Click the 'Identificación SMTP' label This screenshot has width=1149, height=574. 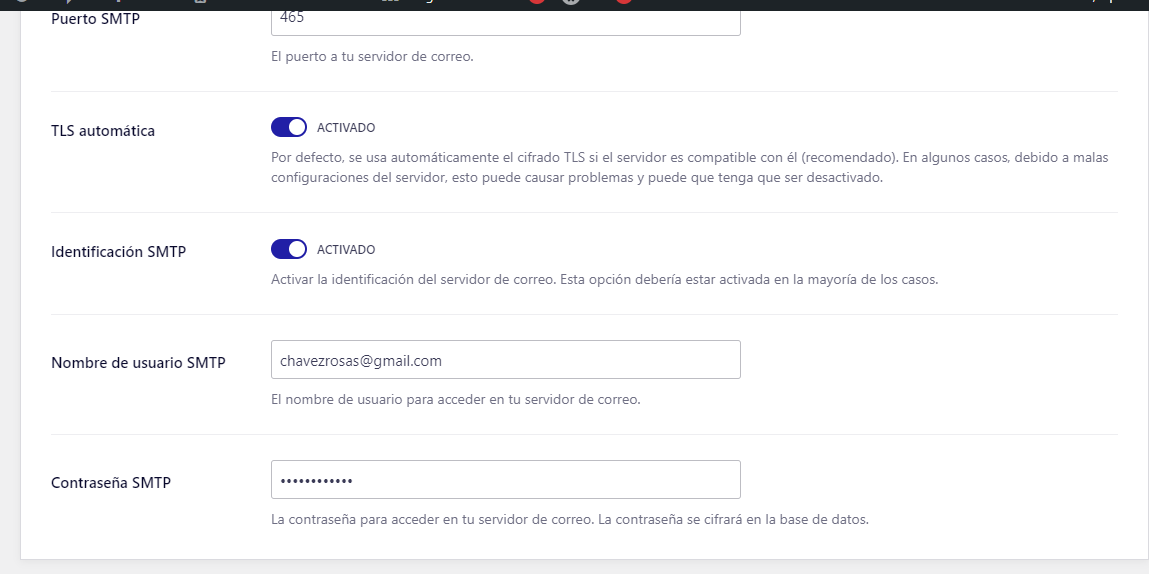(x=119, y=251)
